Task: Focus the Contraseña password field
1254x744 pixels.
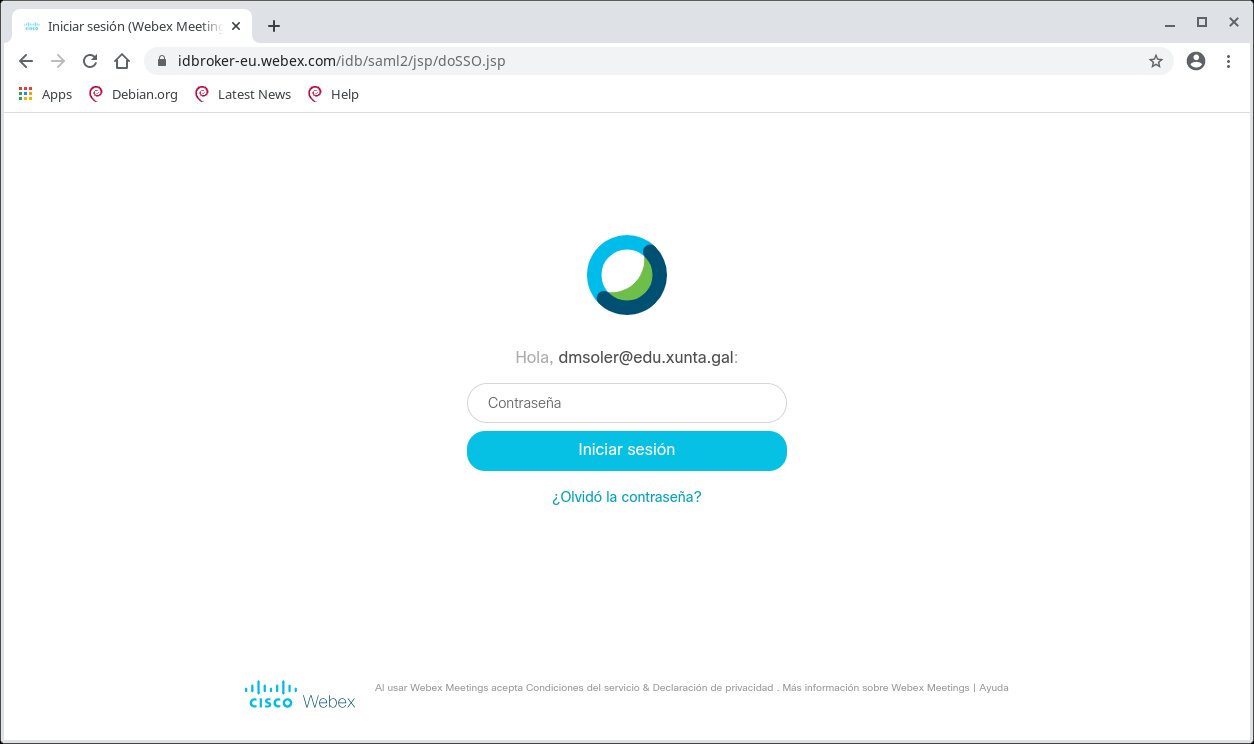Action: [627, 403]
